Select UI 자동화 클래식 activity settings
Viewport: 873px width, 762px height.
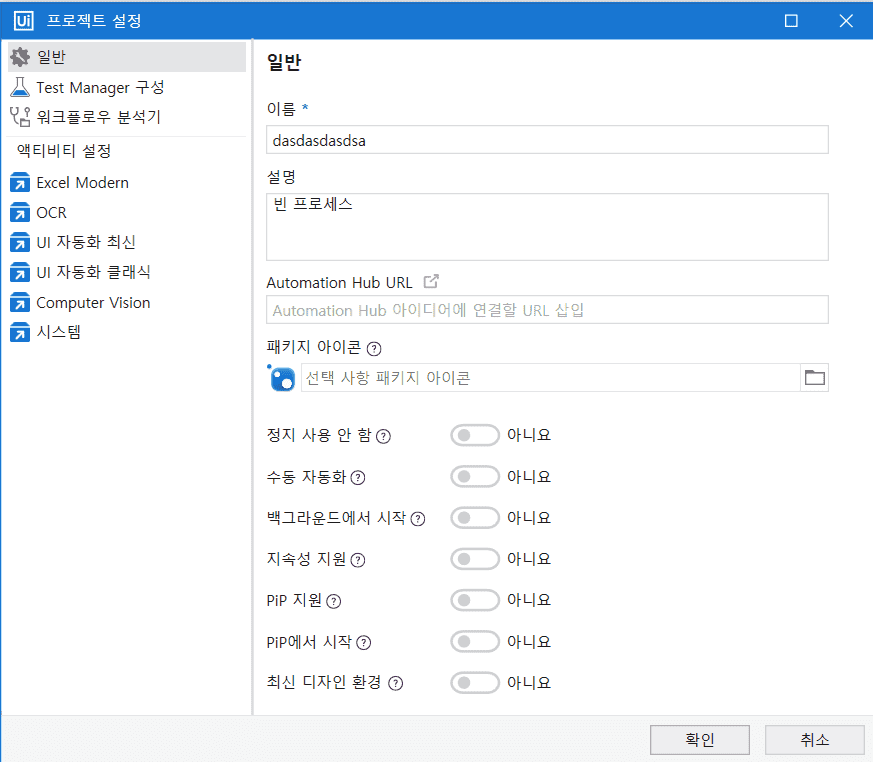[x=127, y=273]
